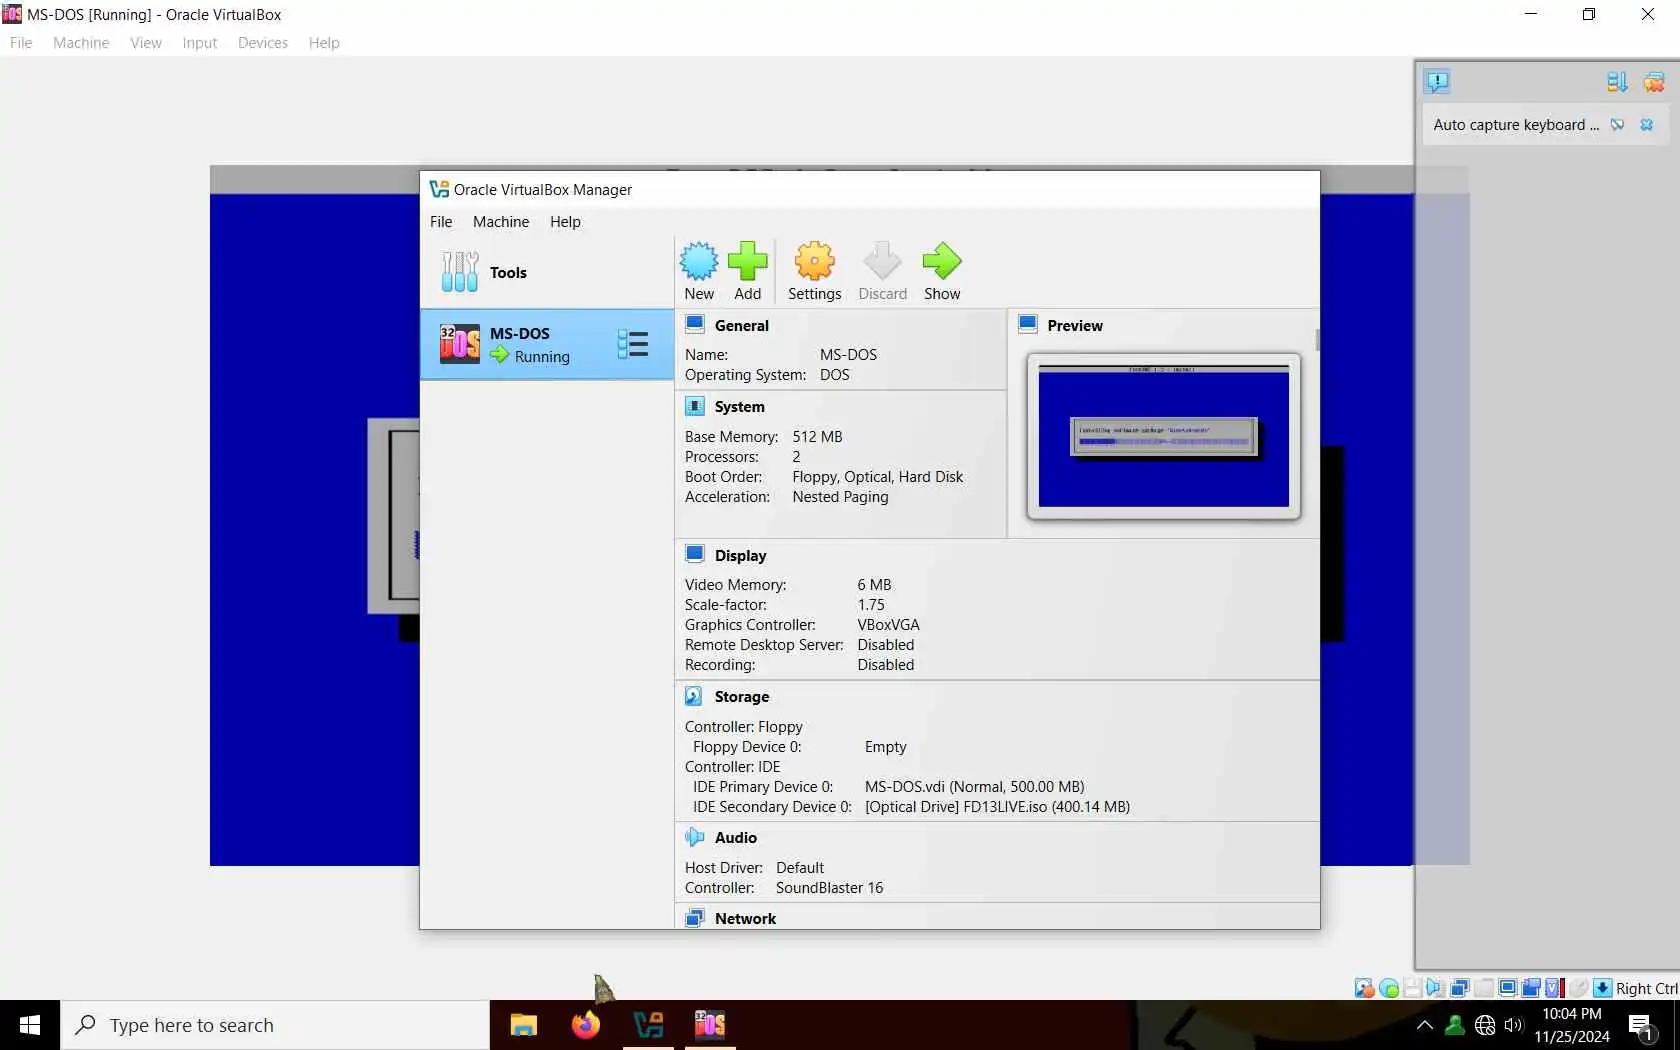The height and width of the screenshot is (1050, 1680).
Task: Click the MS-DOS preview thumbnail
Action: [x=1163, y=437]
